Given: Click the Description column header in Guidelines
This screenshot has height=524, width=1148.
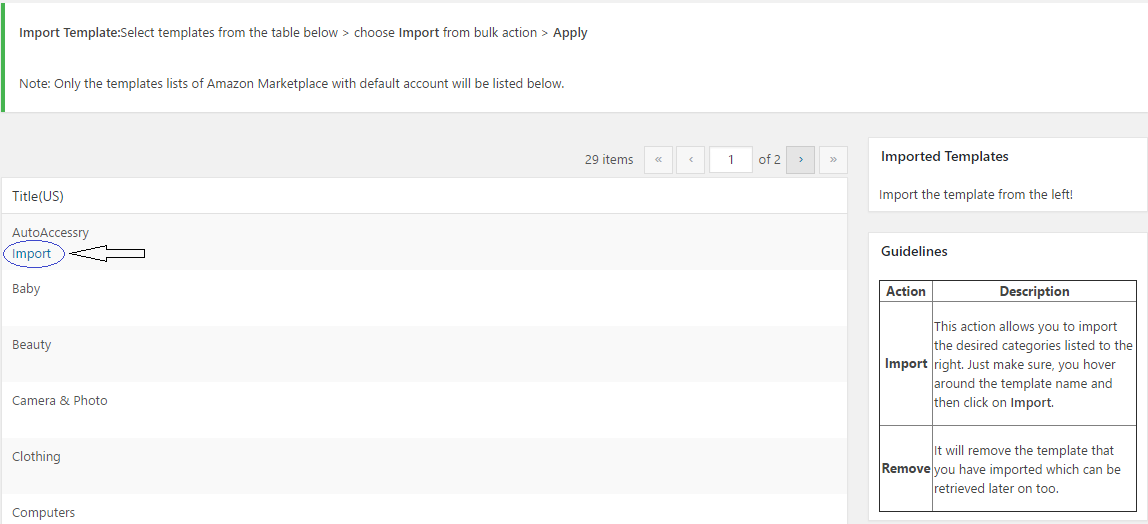Looking at the screenshot, I should [x=1035, y=291].
